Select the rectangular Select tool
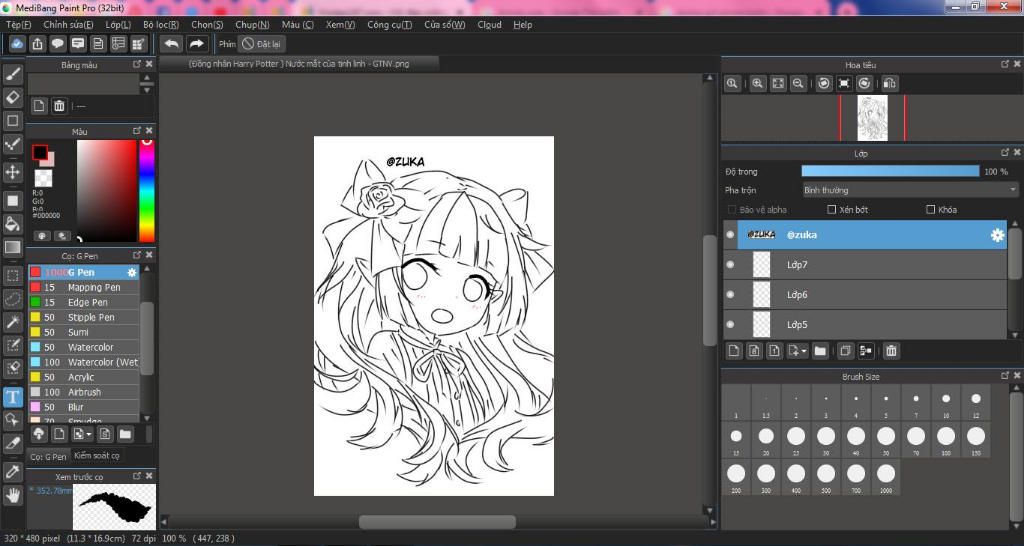1024x546 pixels. 13,276
